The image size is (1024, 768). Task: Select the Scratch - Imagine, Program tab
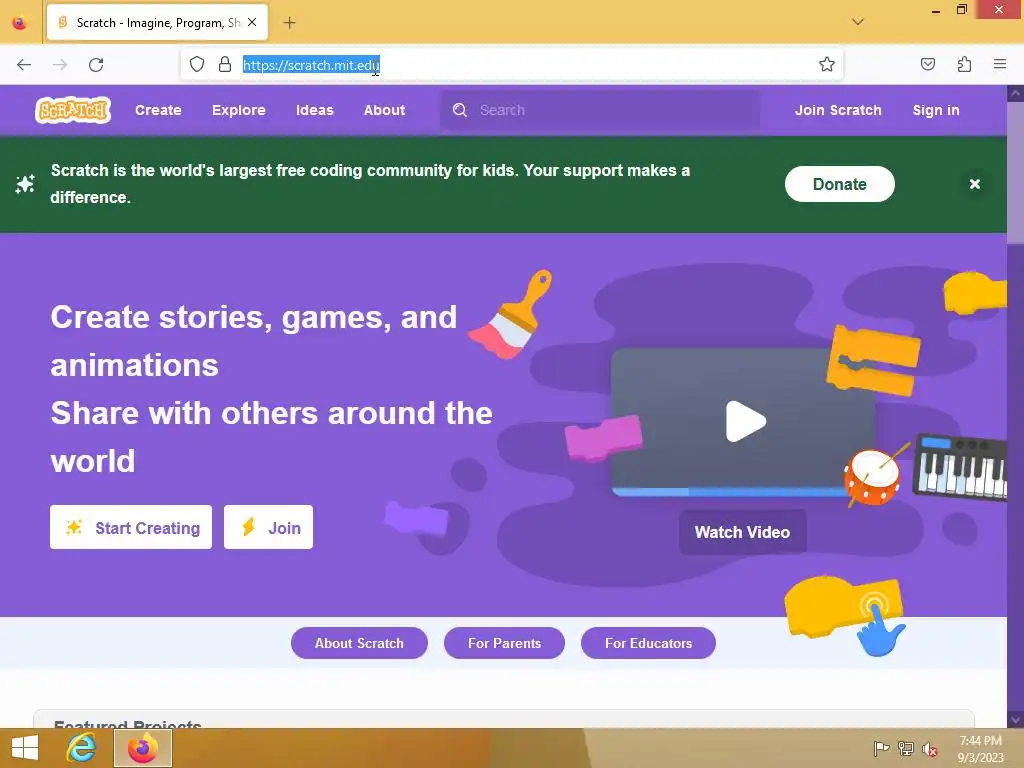(x=157, y=23)
